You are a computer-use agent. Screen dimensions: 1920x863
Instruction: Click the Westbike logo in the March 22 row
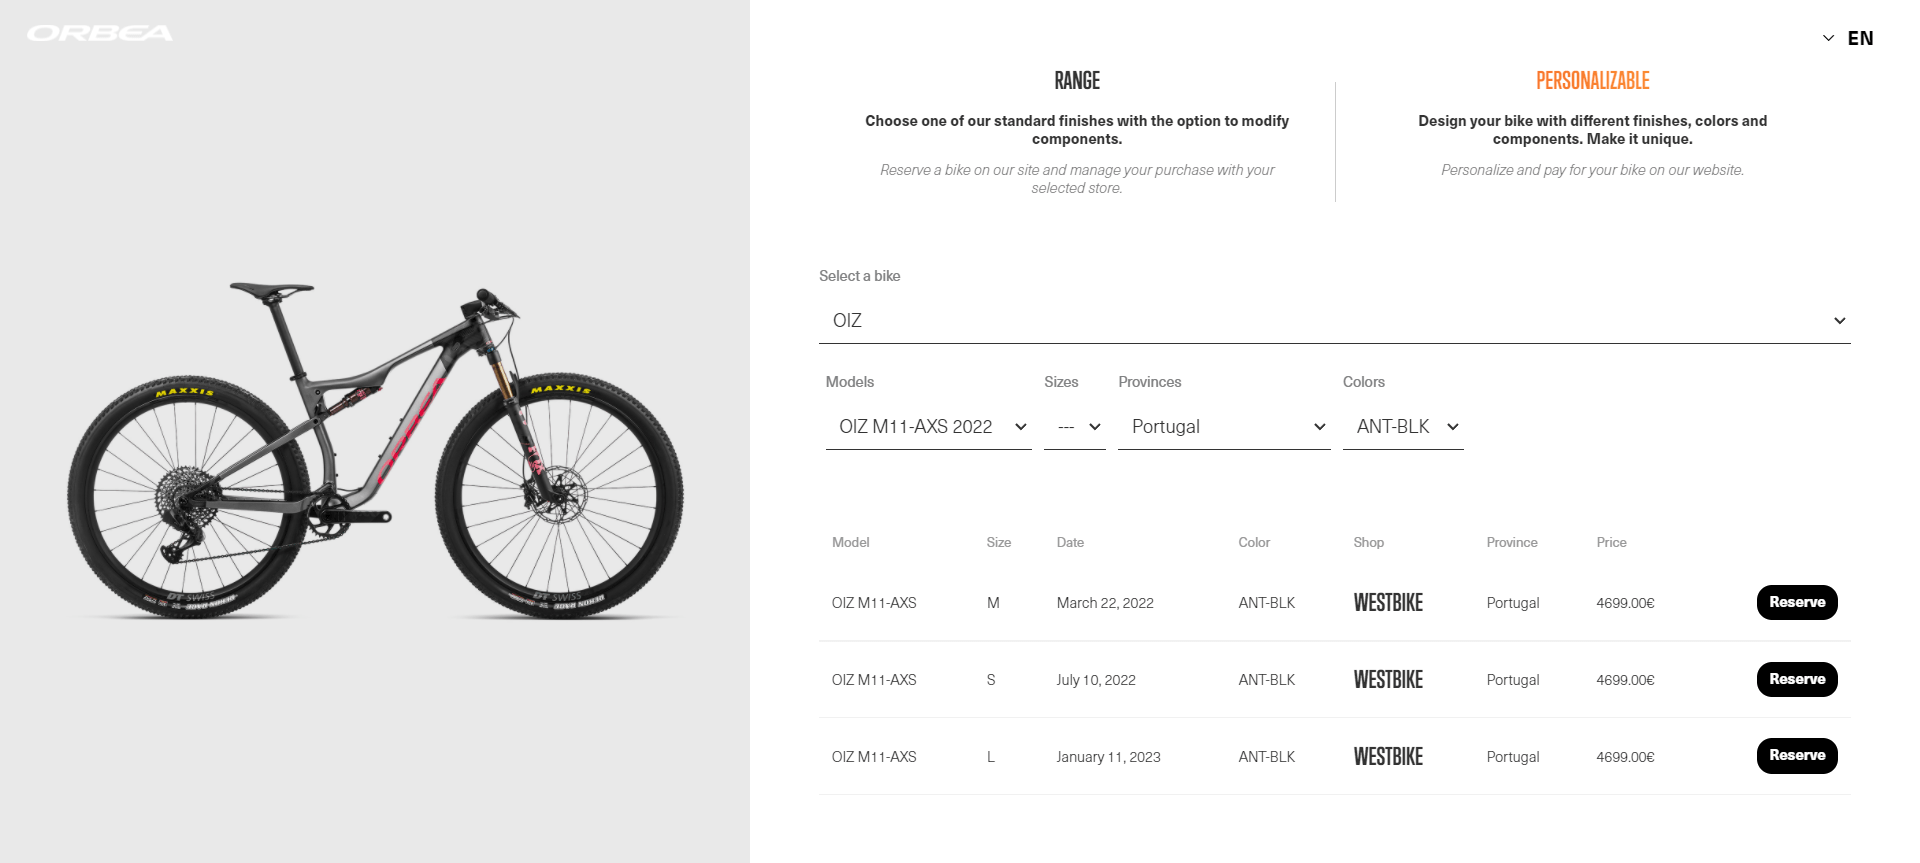click(x=1388, y=603)
